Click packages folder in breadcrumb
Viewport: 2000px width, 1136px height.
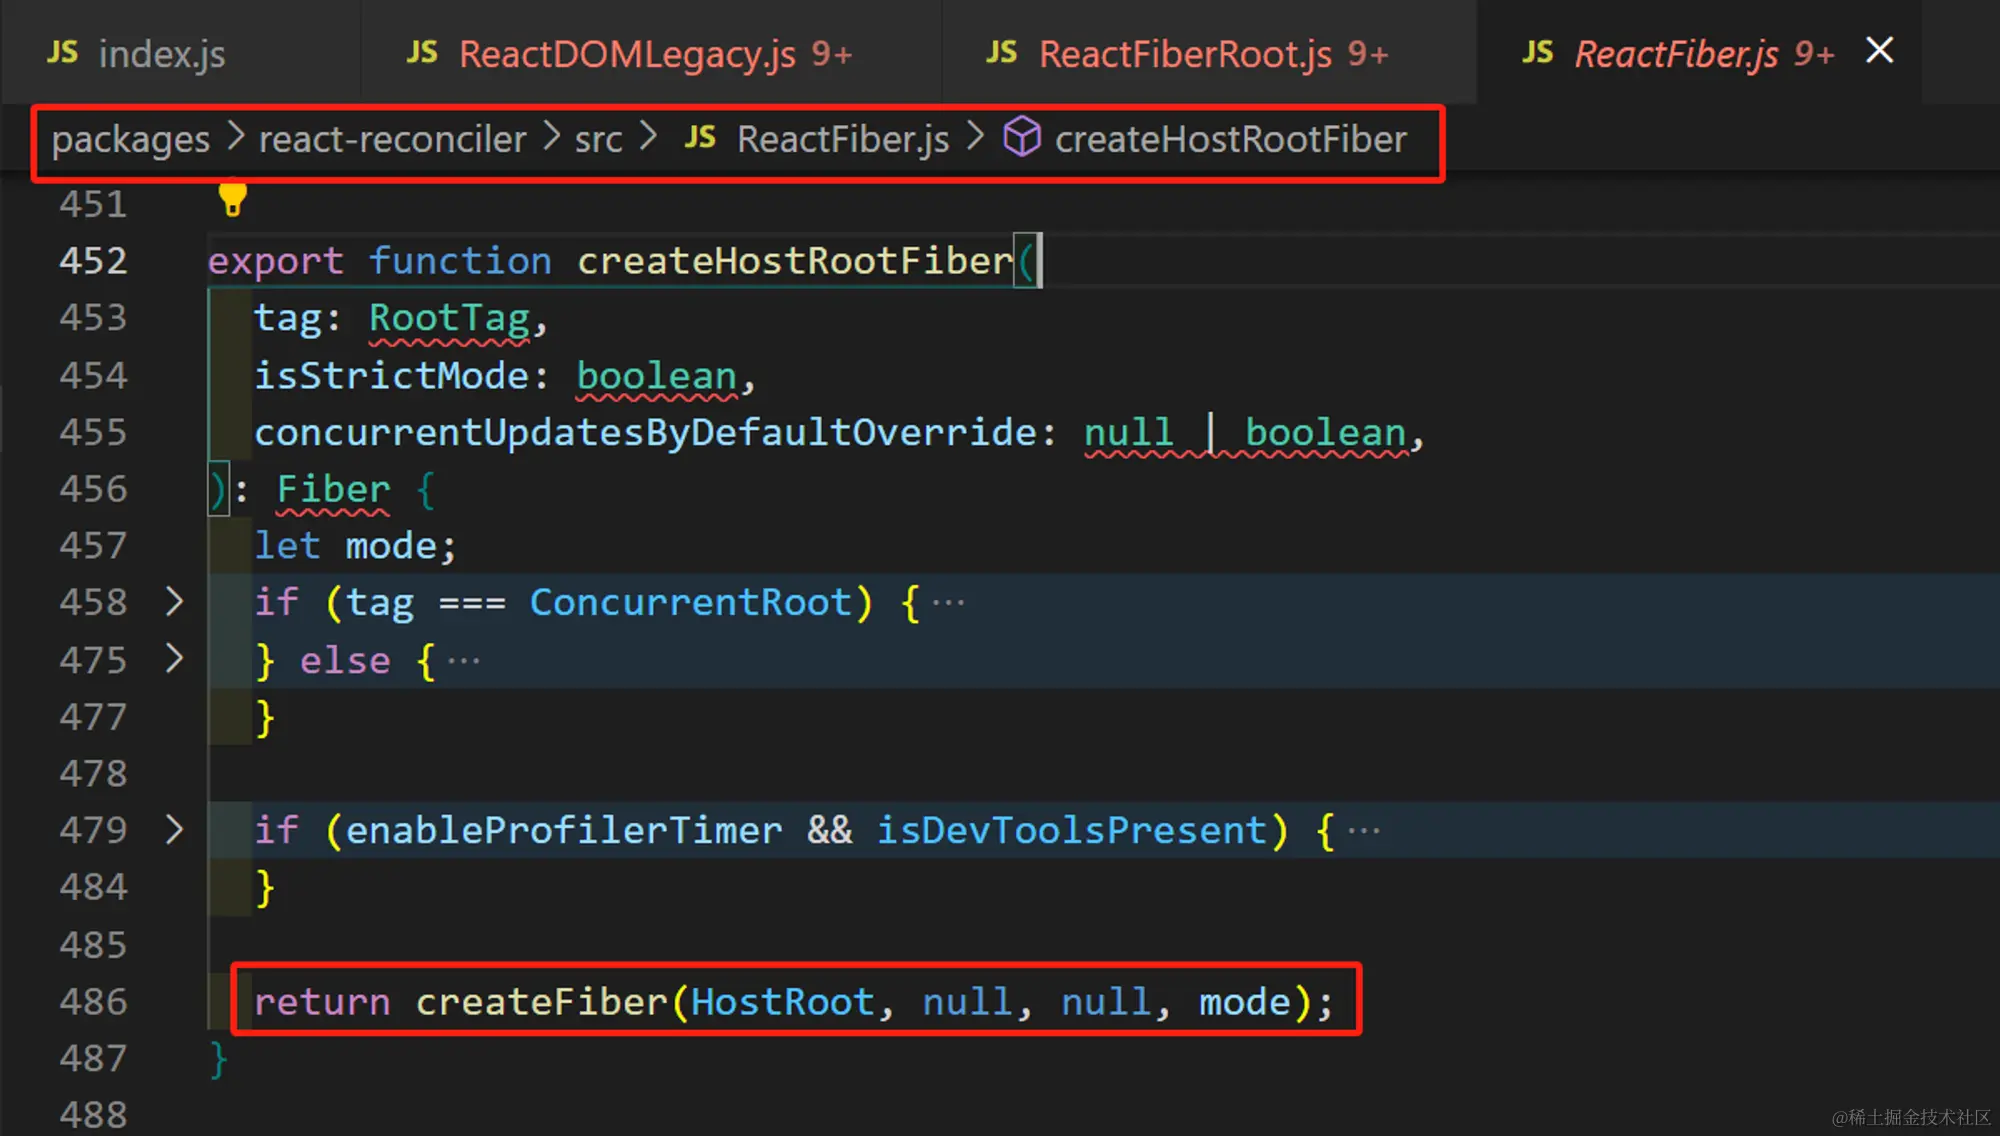tap(131, 139)
